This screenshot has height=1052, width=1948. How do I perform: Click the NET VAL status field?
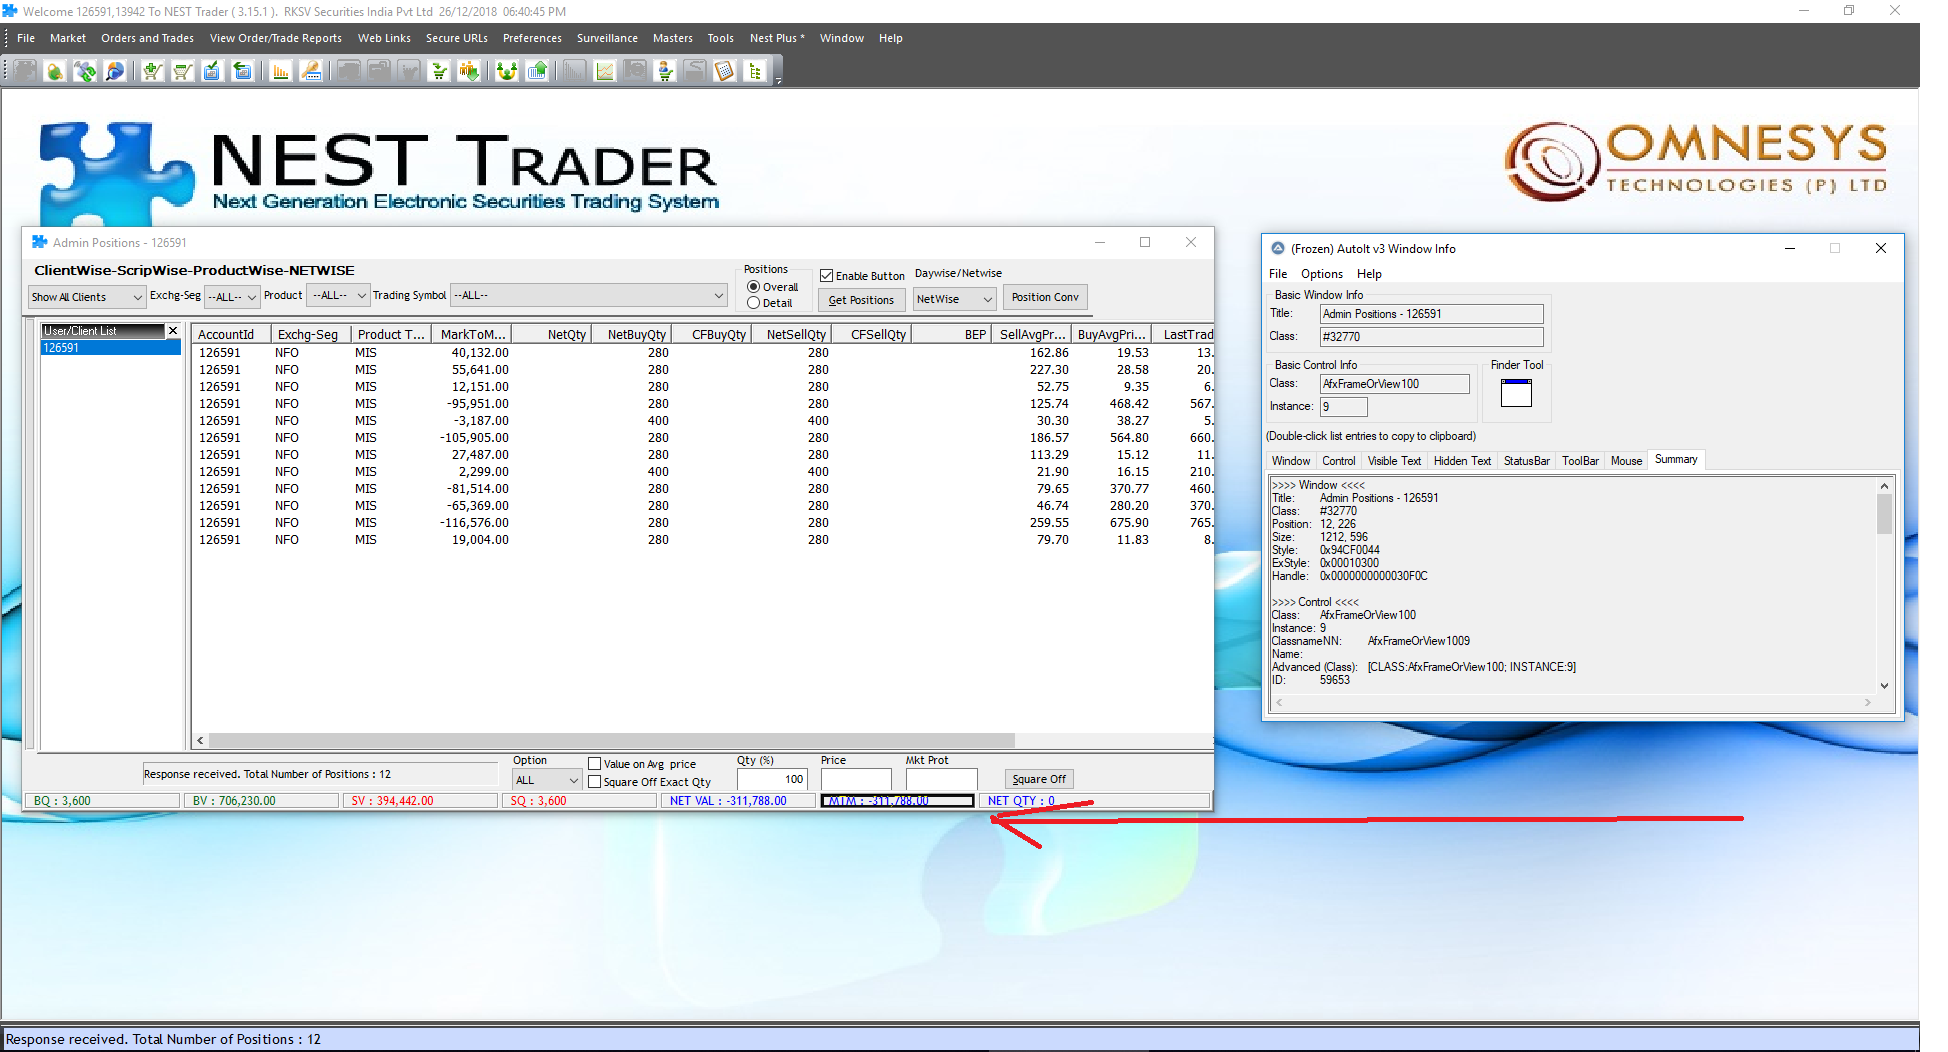coord(738,801)
